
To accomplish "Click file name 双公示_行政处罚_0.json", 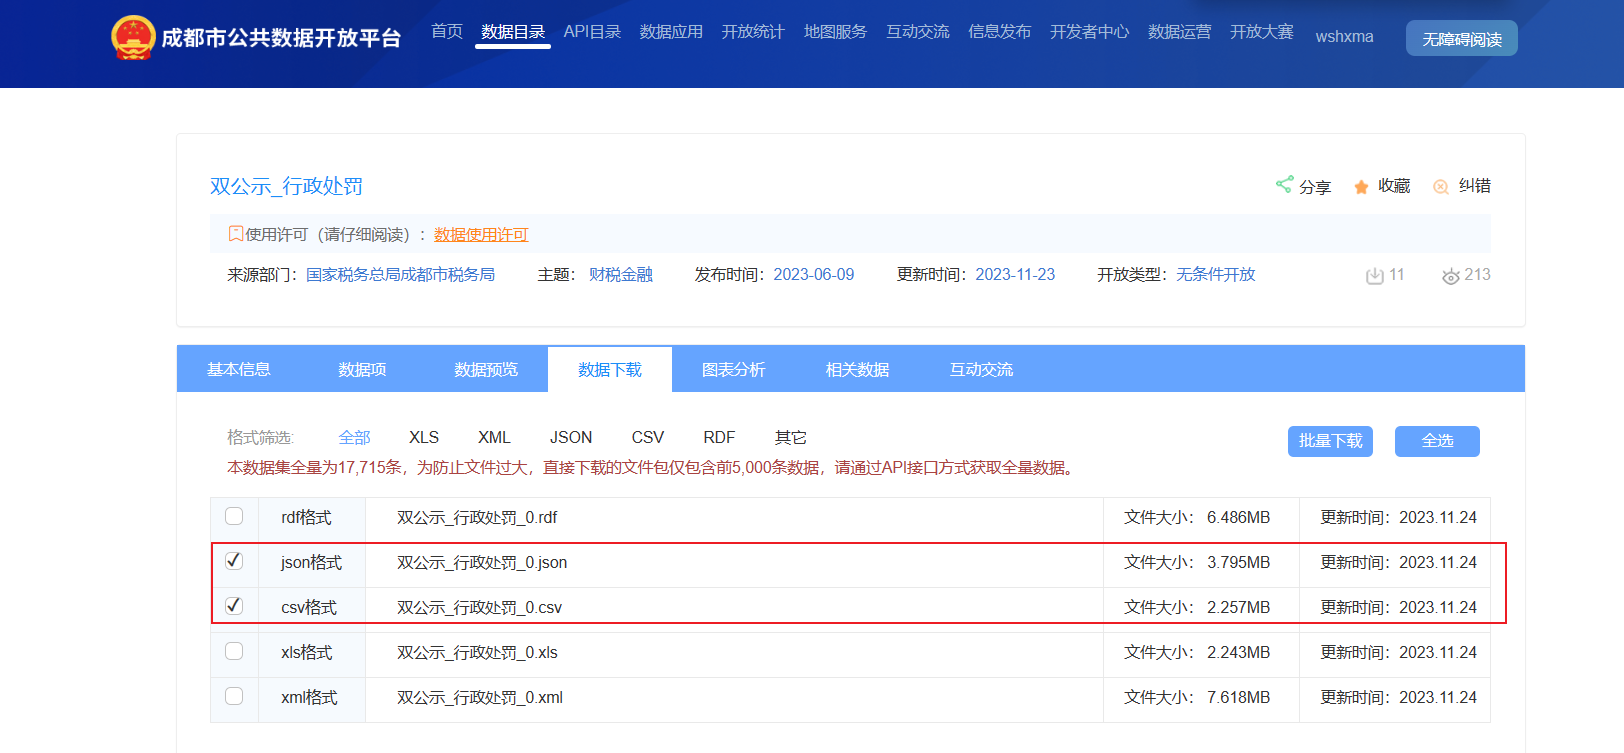I will coord(482,562).
